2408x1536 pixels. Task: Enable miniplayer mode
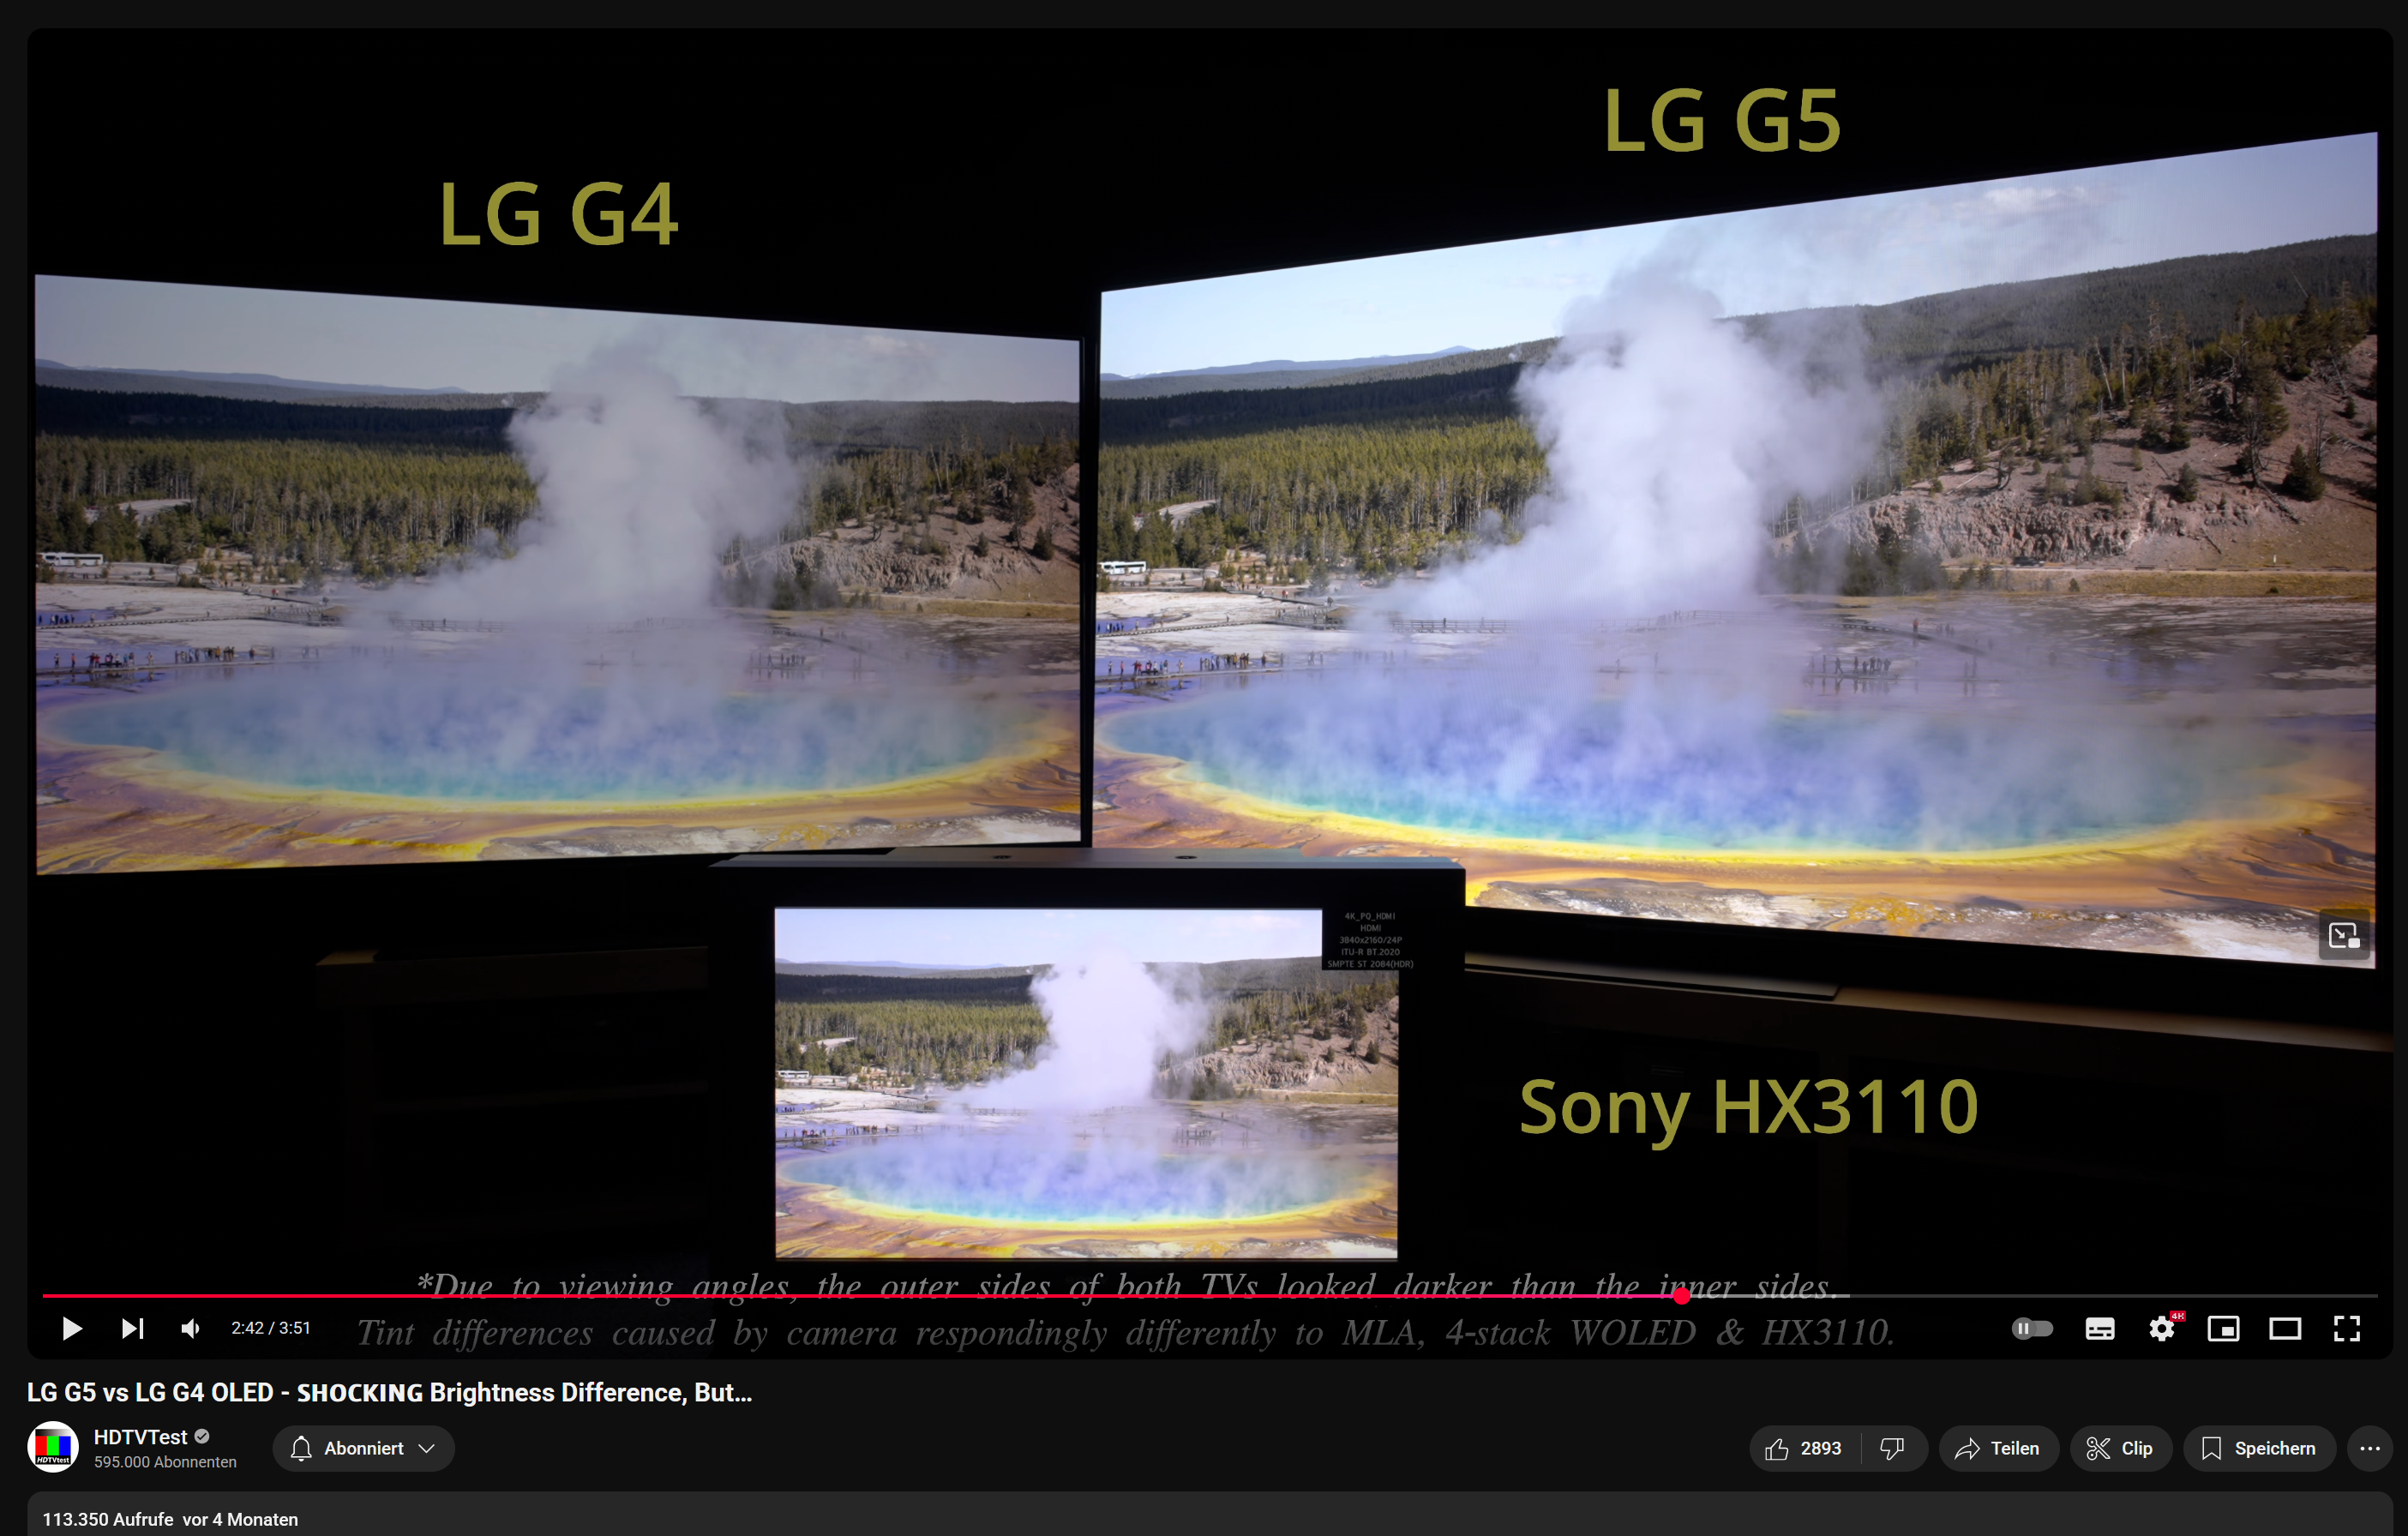pos(2223,1328)
